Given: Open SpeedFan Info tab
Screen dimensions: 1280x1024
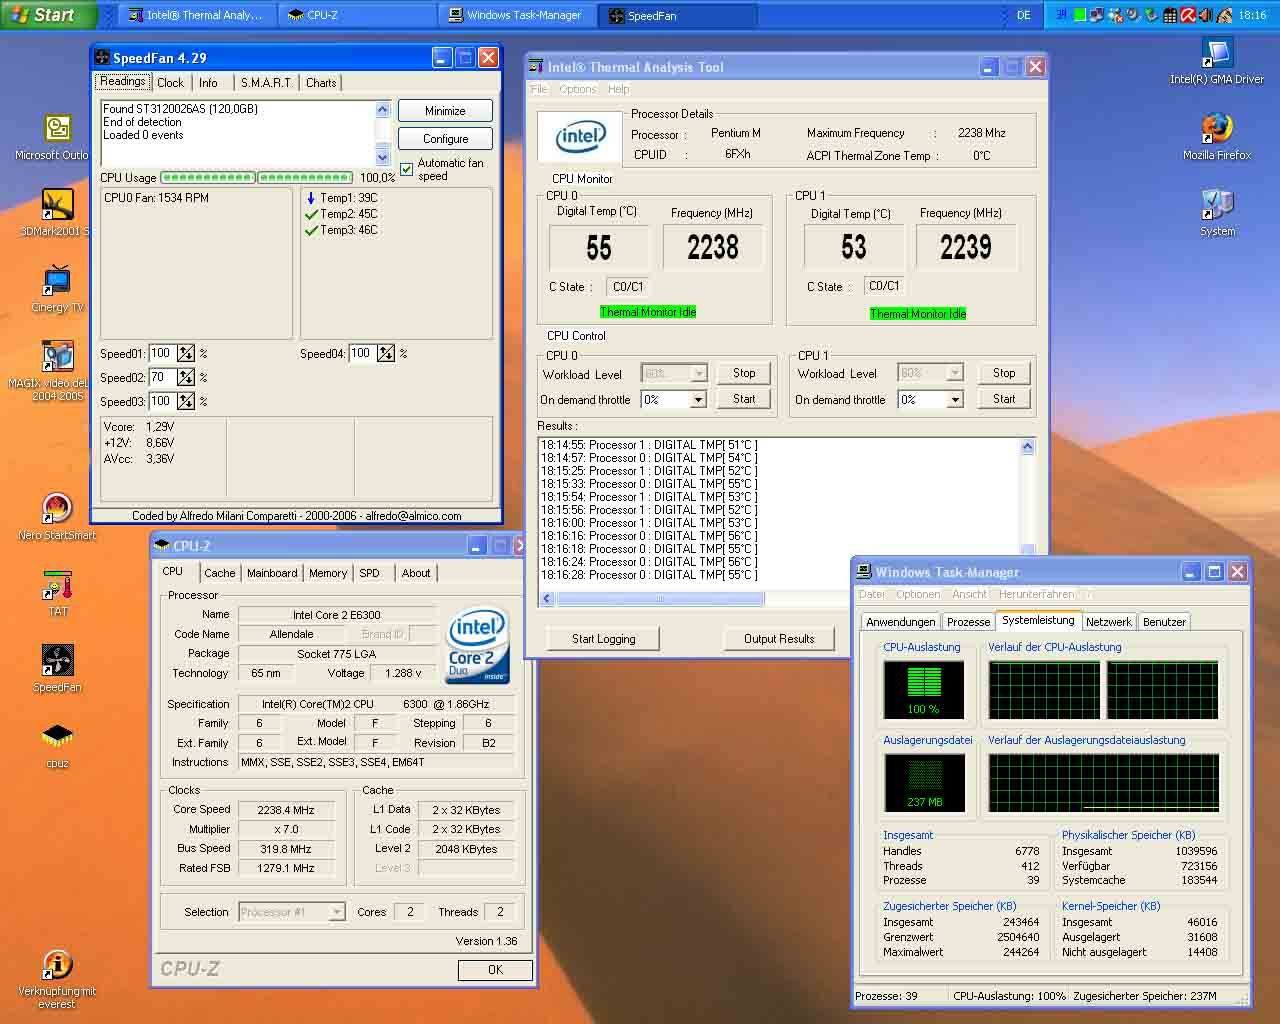Looking at the screenshot, I should [208, 83].
